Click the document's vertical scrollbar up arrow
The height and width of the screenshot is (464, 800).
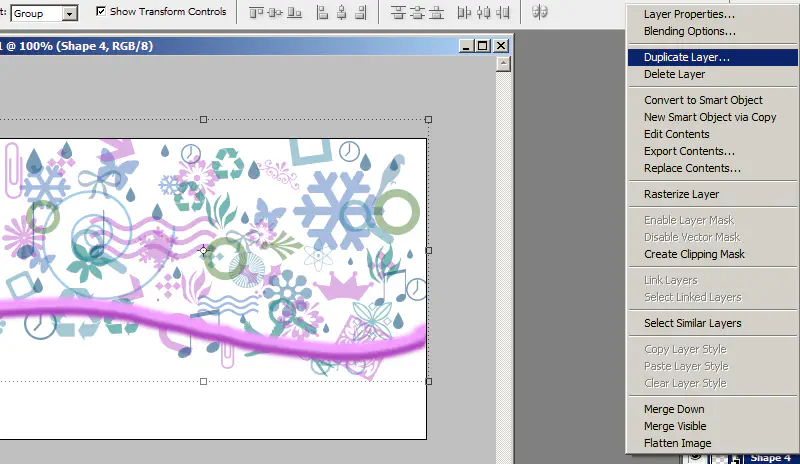point(502,64)
